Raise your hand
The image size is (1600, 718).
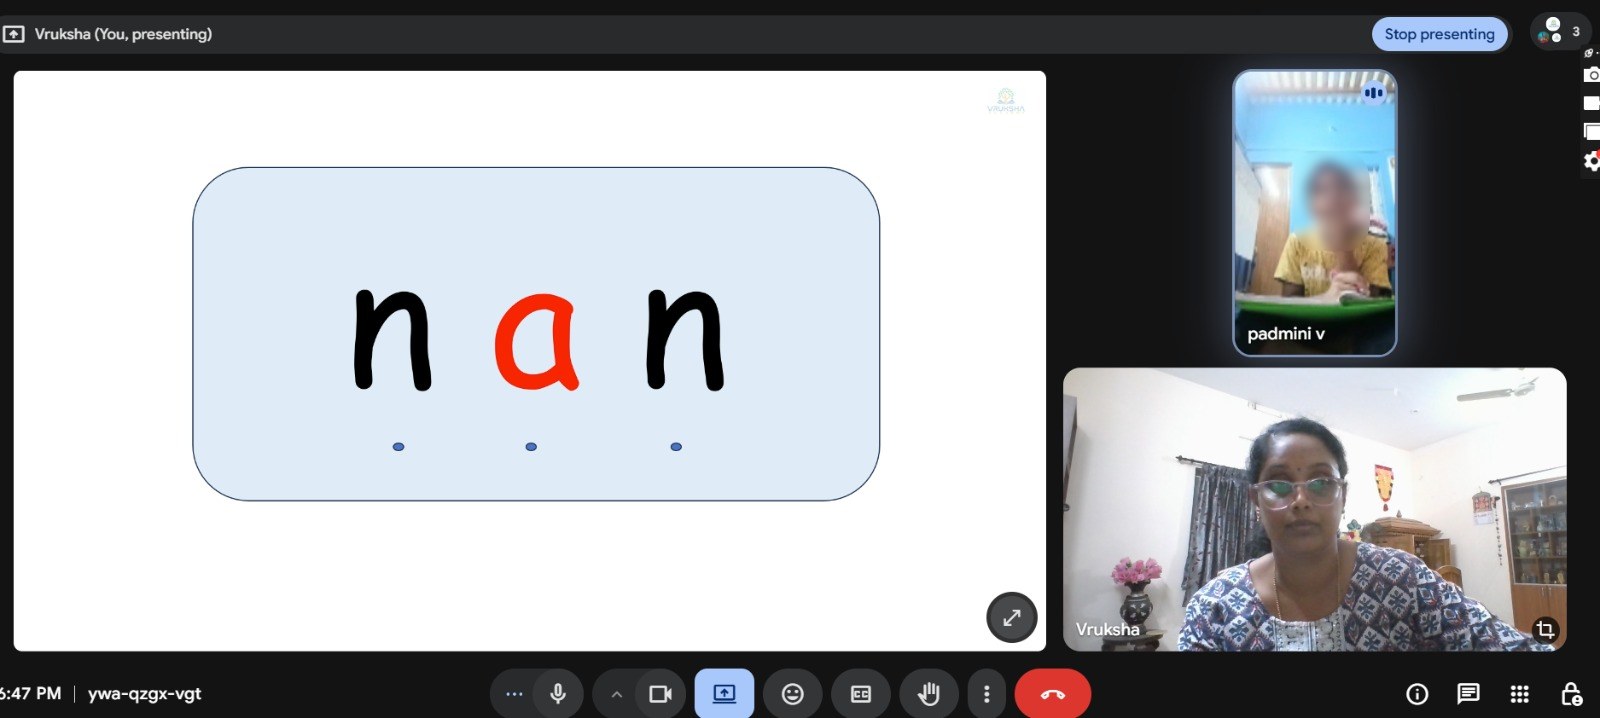[x=929, y=693]
